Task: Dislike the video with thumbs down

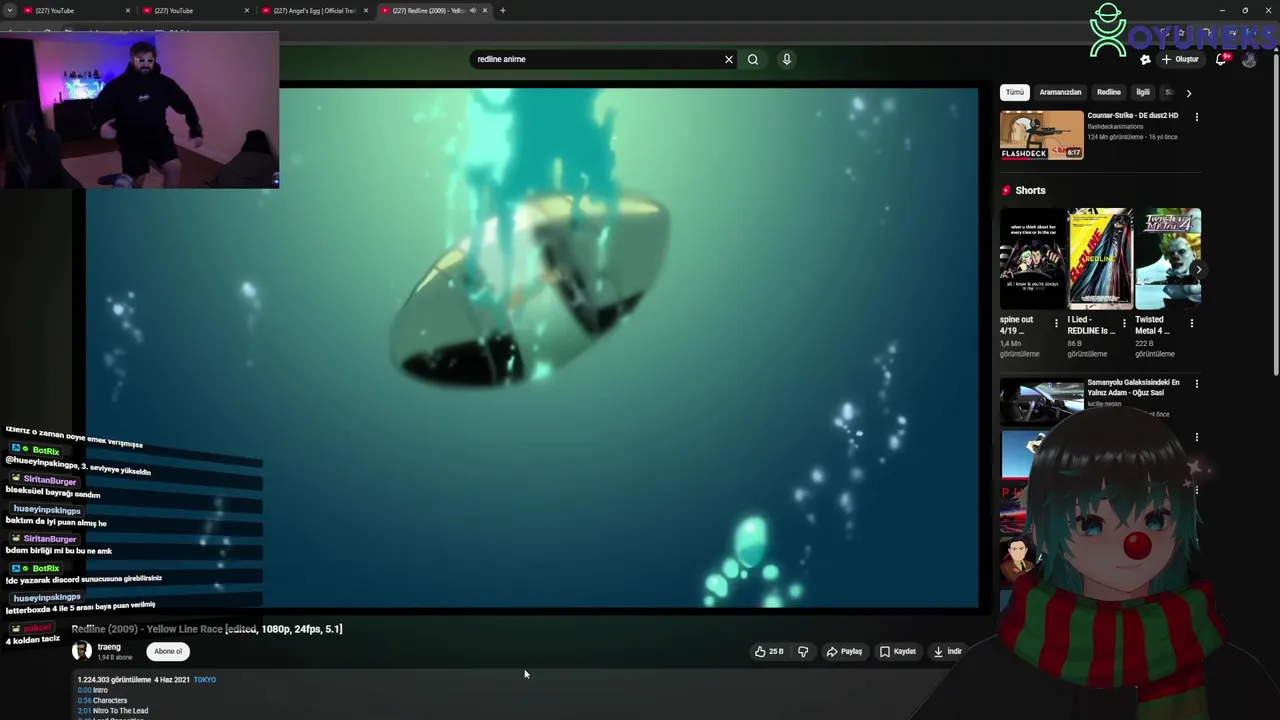Action: point(802,652)
